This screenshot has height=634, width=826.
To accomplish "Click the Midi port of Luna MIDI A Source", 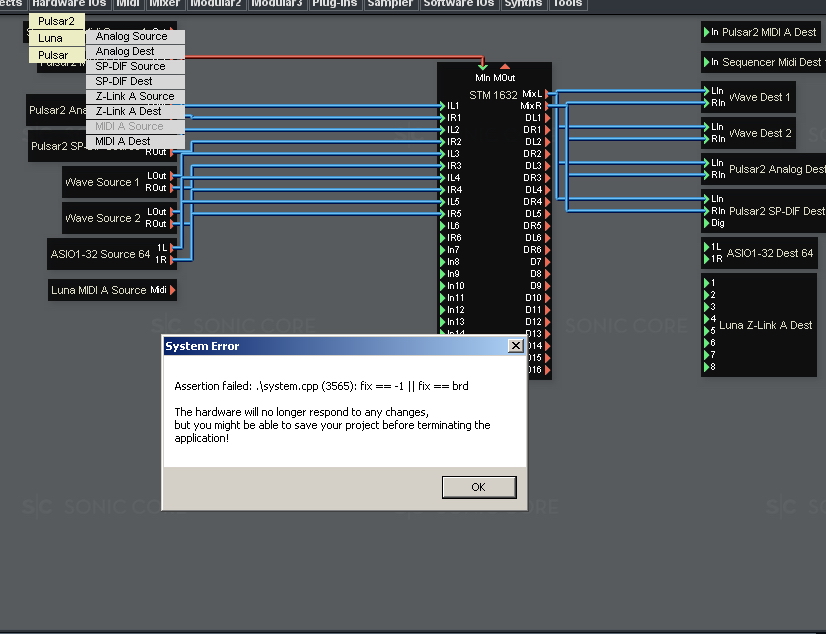I will coord(173,290).
